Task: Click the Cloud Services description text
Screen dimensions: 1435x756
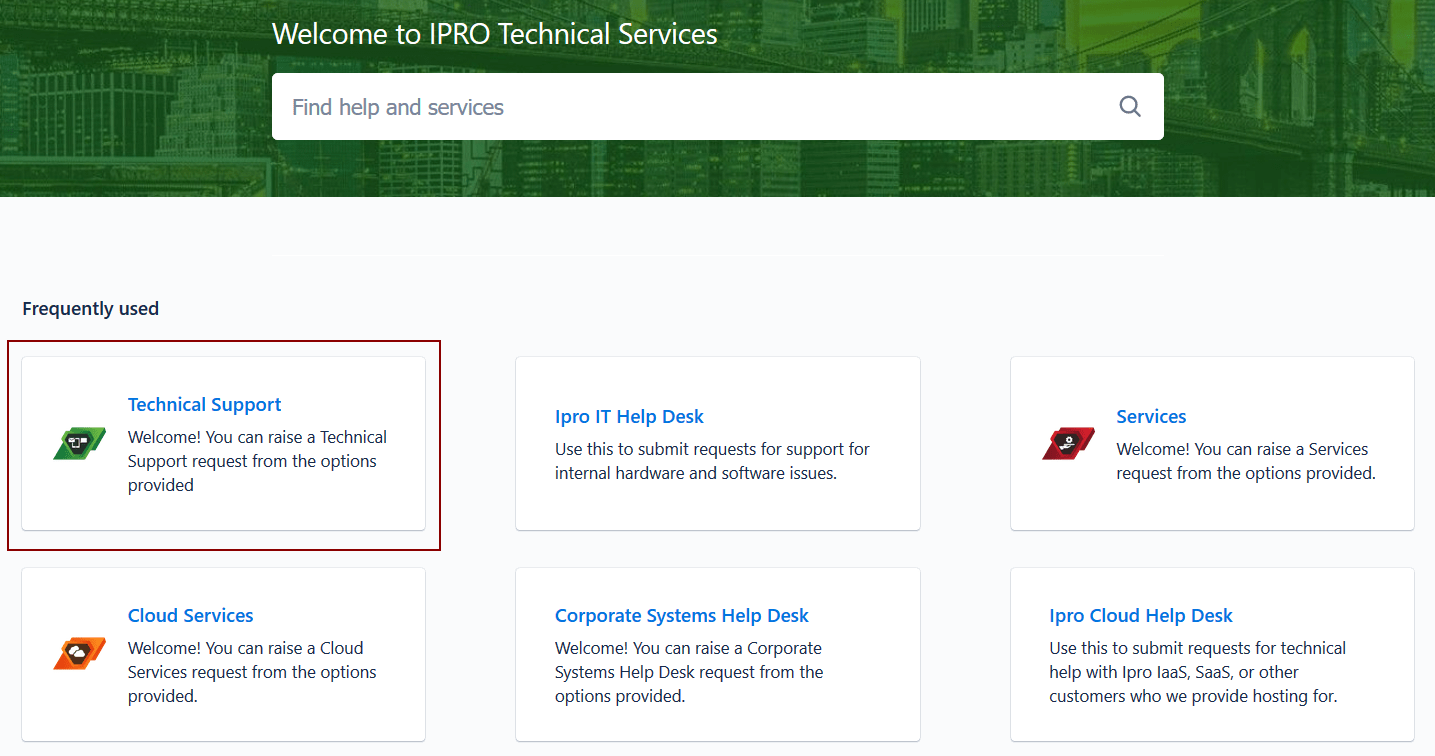Action: click(252, 672)
